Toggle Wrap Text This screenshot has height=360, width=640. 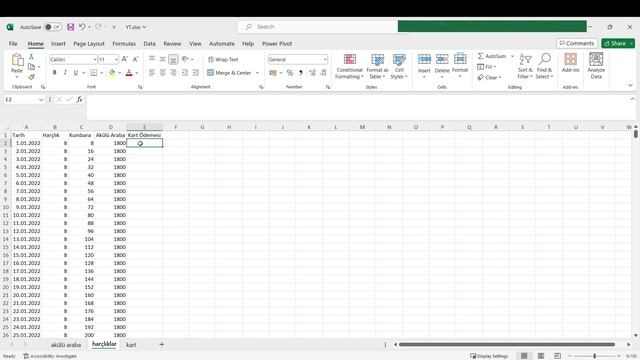pyautogui.click(x=223, y=60)
